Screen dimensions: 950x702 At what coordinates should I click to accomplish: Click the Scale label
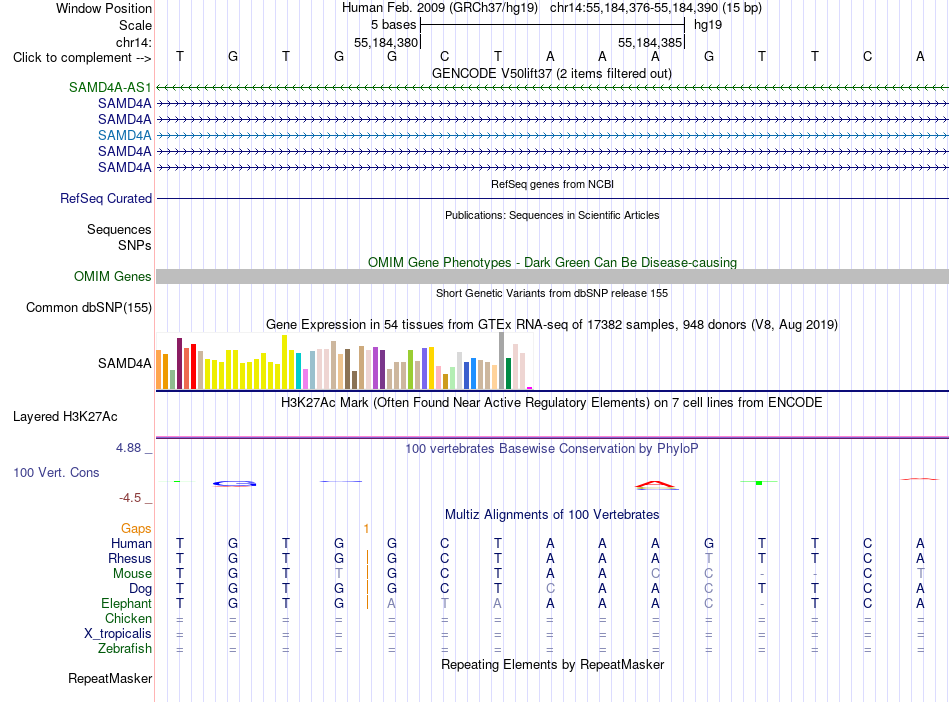pos(135,25)
